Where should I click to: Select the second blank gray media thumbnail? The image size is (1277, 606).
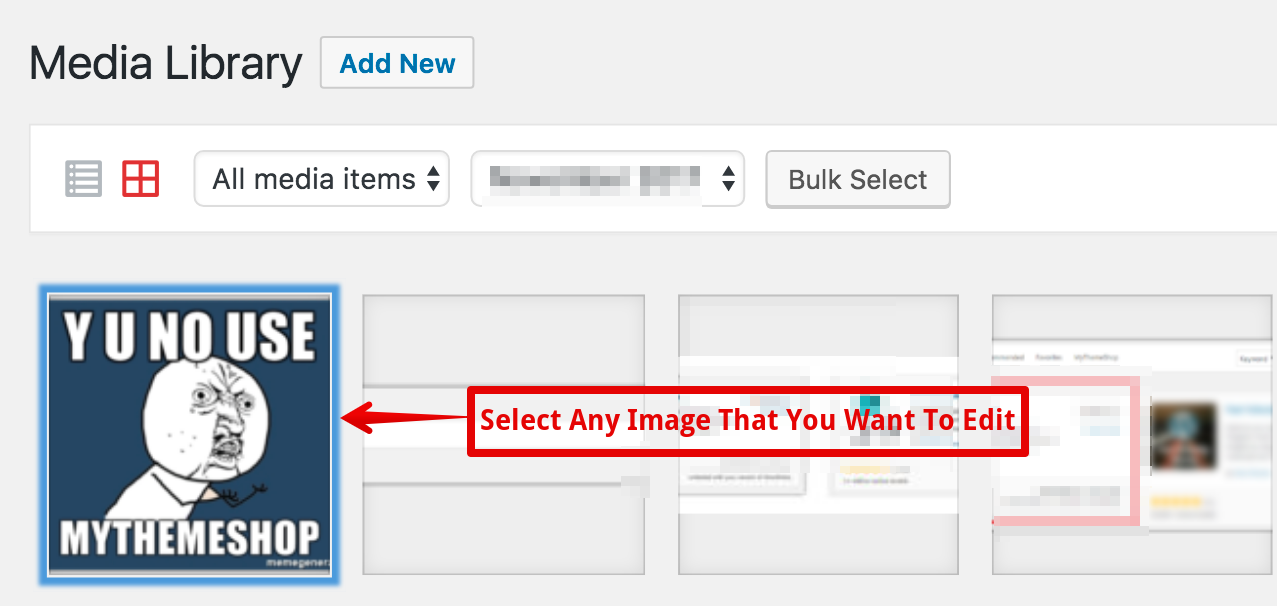(x=503, y=435)
